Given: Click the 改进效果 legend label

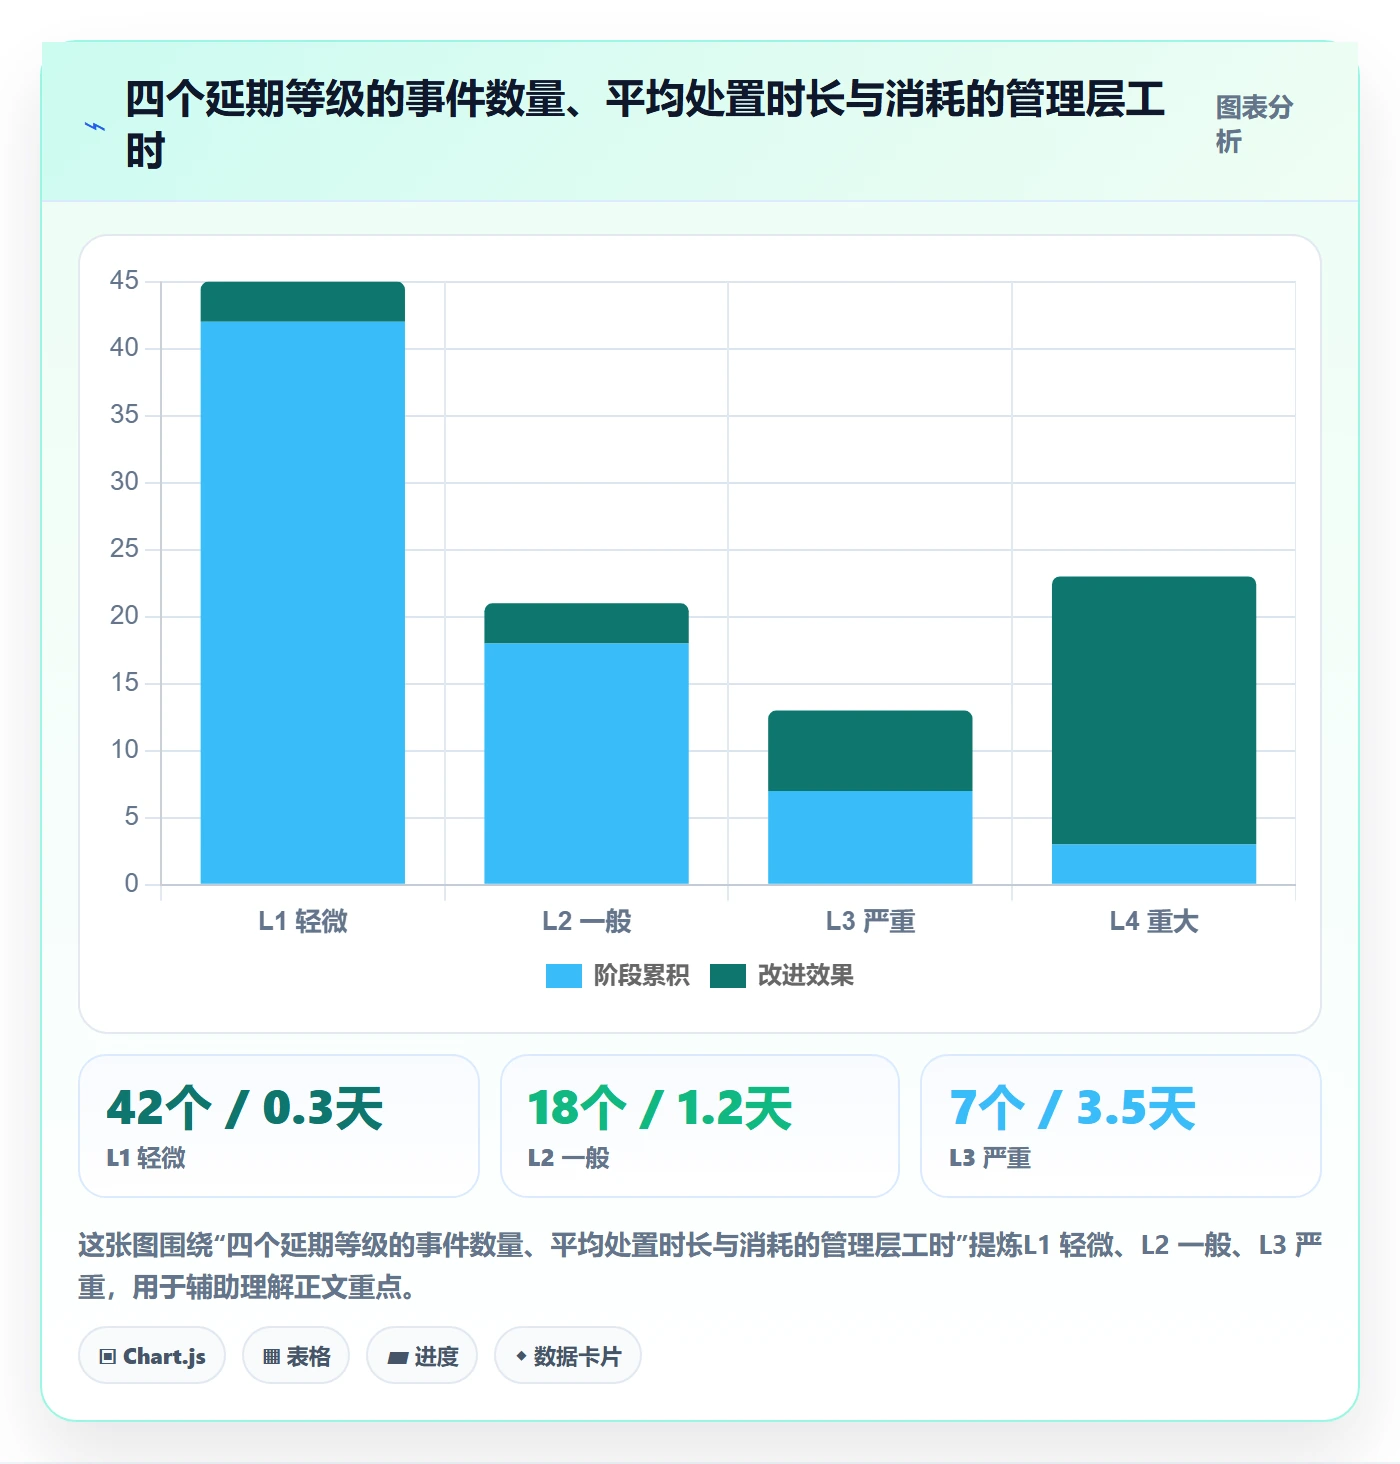Looking at the screenshot, I should (x=806, y=976).
